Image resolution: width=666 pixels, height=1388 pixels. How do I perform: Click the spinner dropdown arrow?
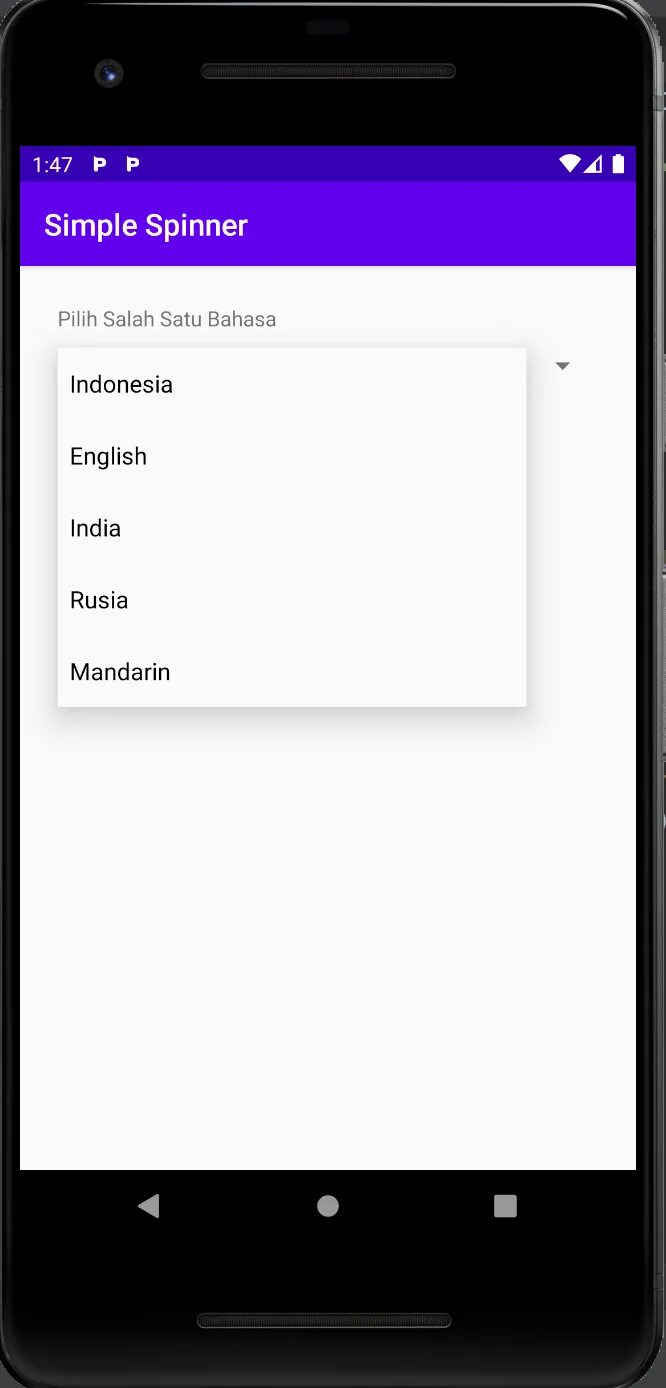click(x=563, y=366)
